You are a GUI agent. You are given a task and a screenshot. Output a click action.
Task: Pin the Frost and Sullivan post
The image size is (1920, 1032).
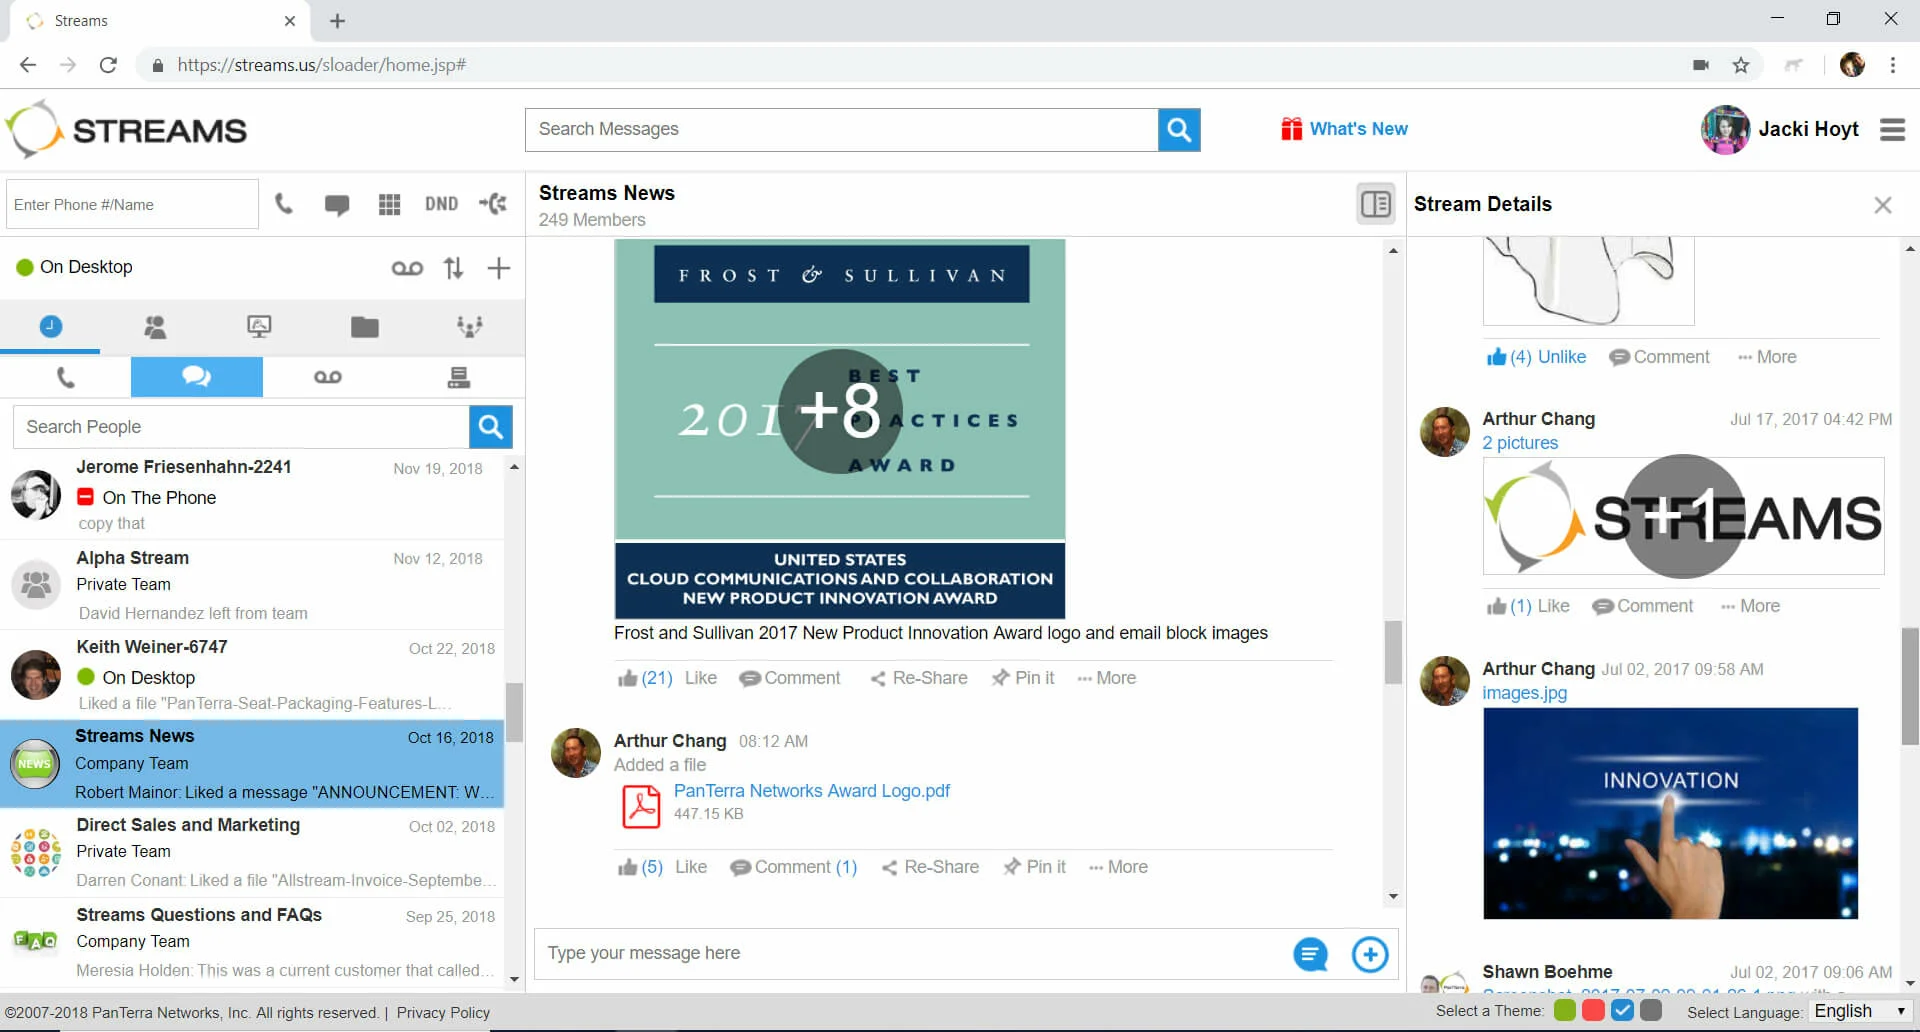tap(1023, 678)
